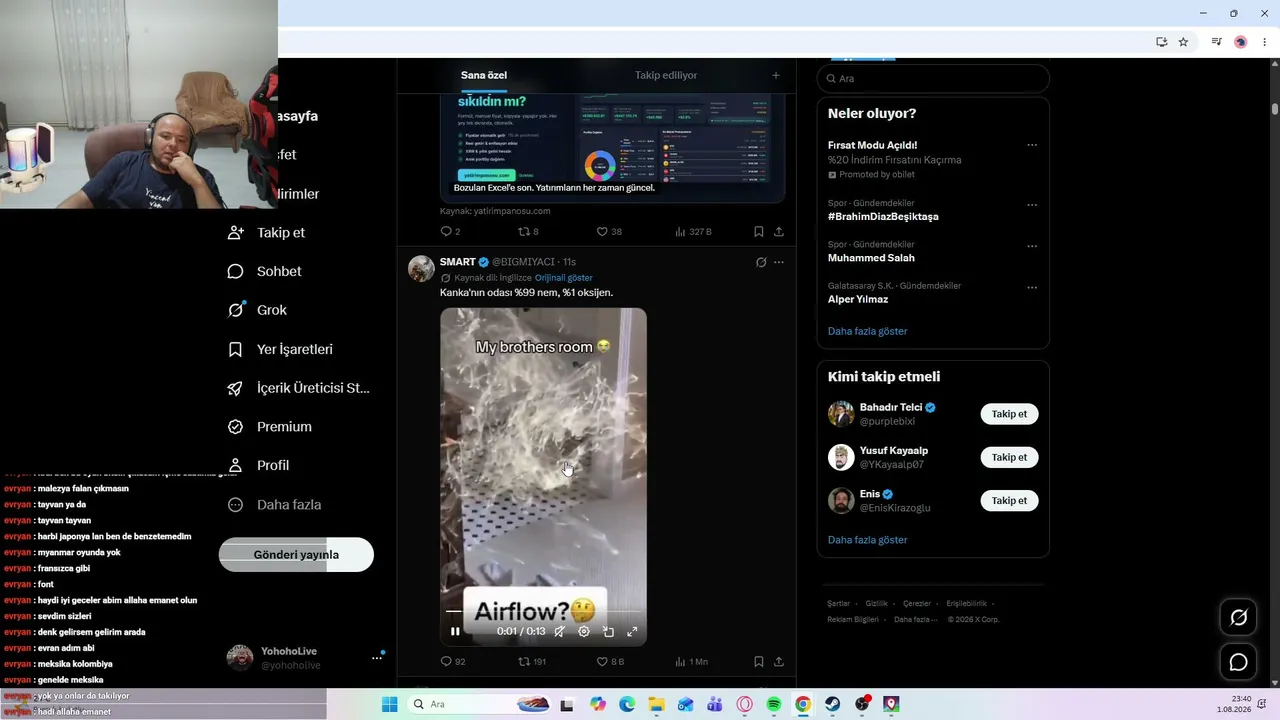The width and height of the screenshot is (1280, 720).
Task: Open options for Muhammed Salah trend
Action: [1032, 246]
